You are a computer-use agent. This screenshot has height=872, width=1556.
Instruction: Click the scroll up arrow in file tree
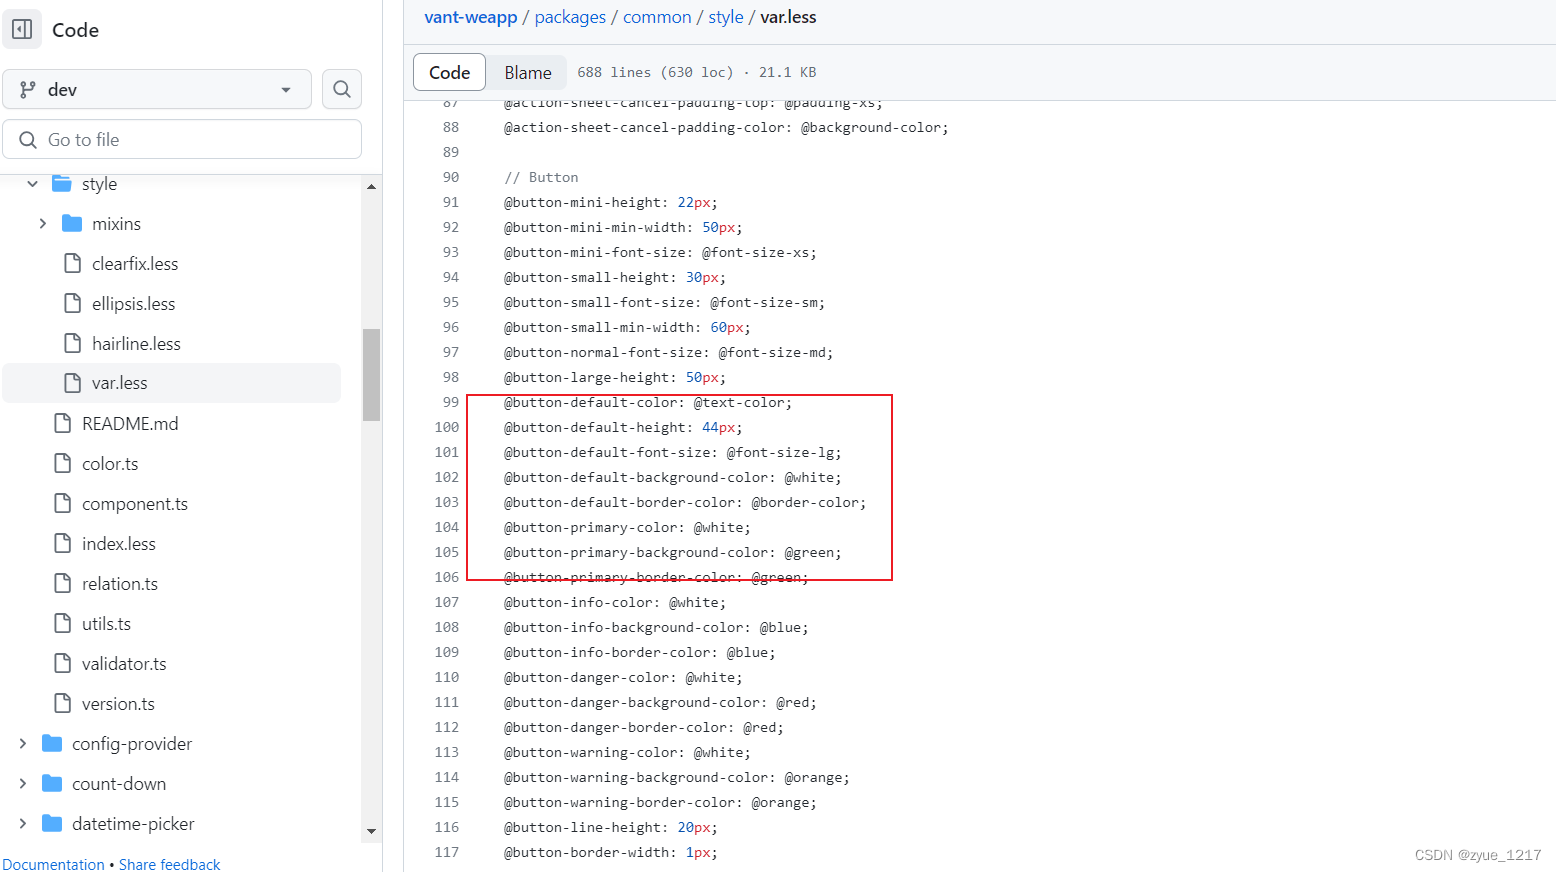coord(371,186)
